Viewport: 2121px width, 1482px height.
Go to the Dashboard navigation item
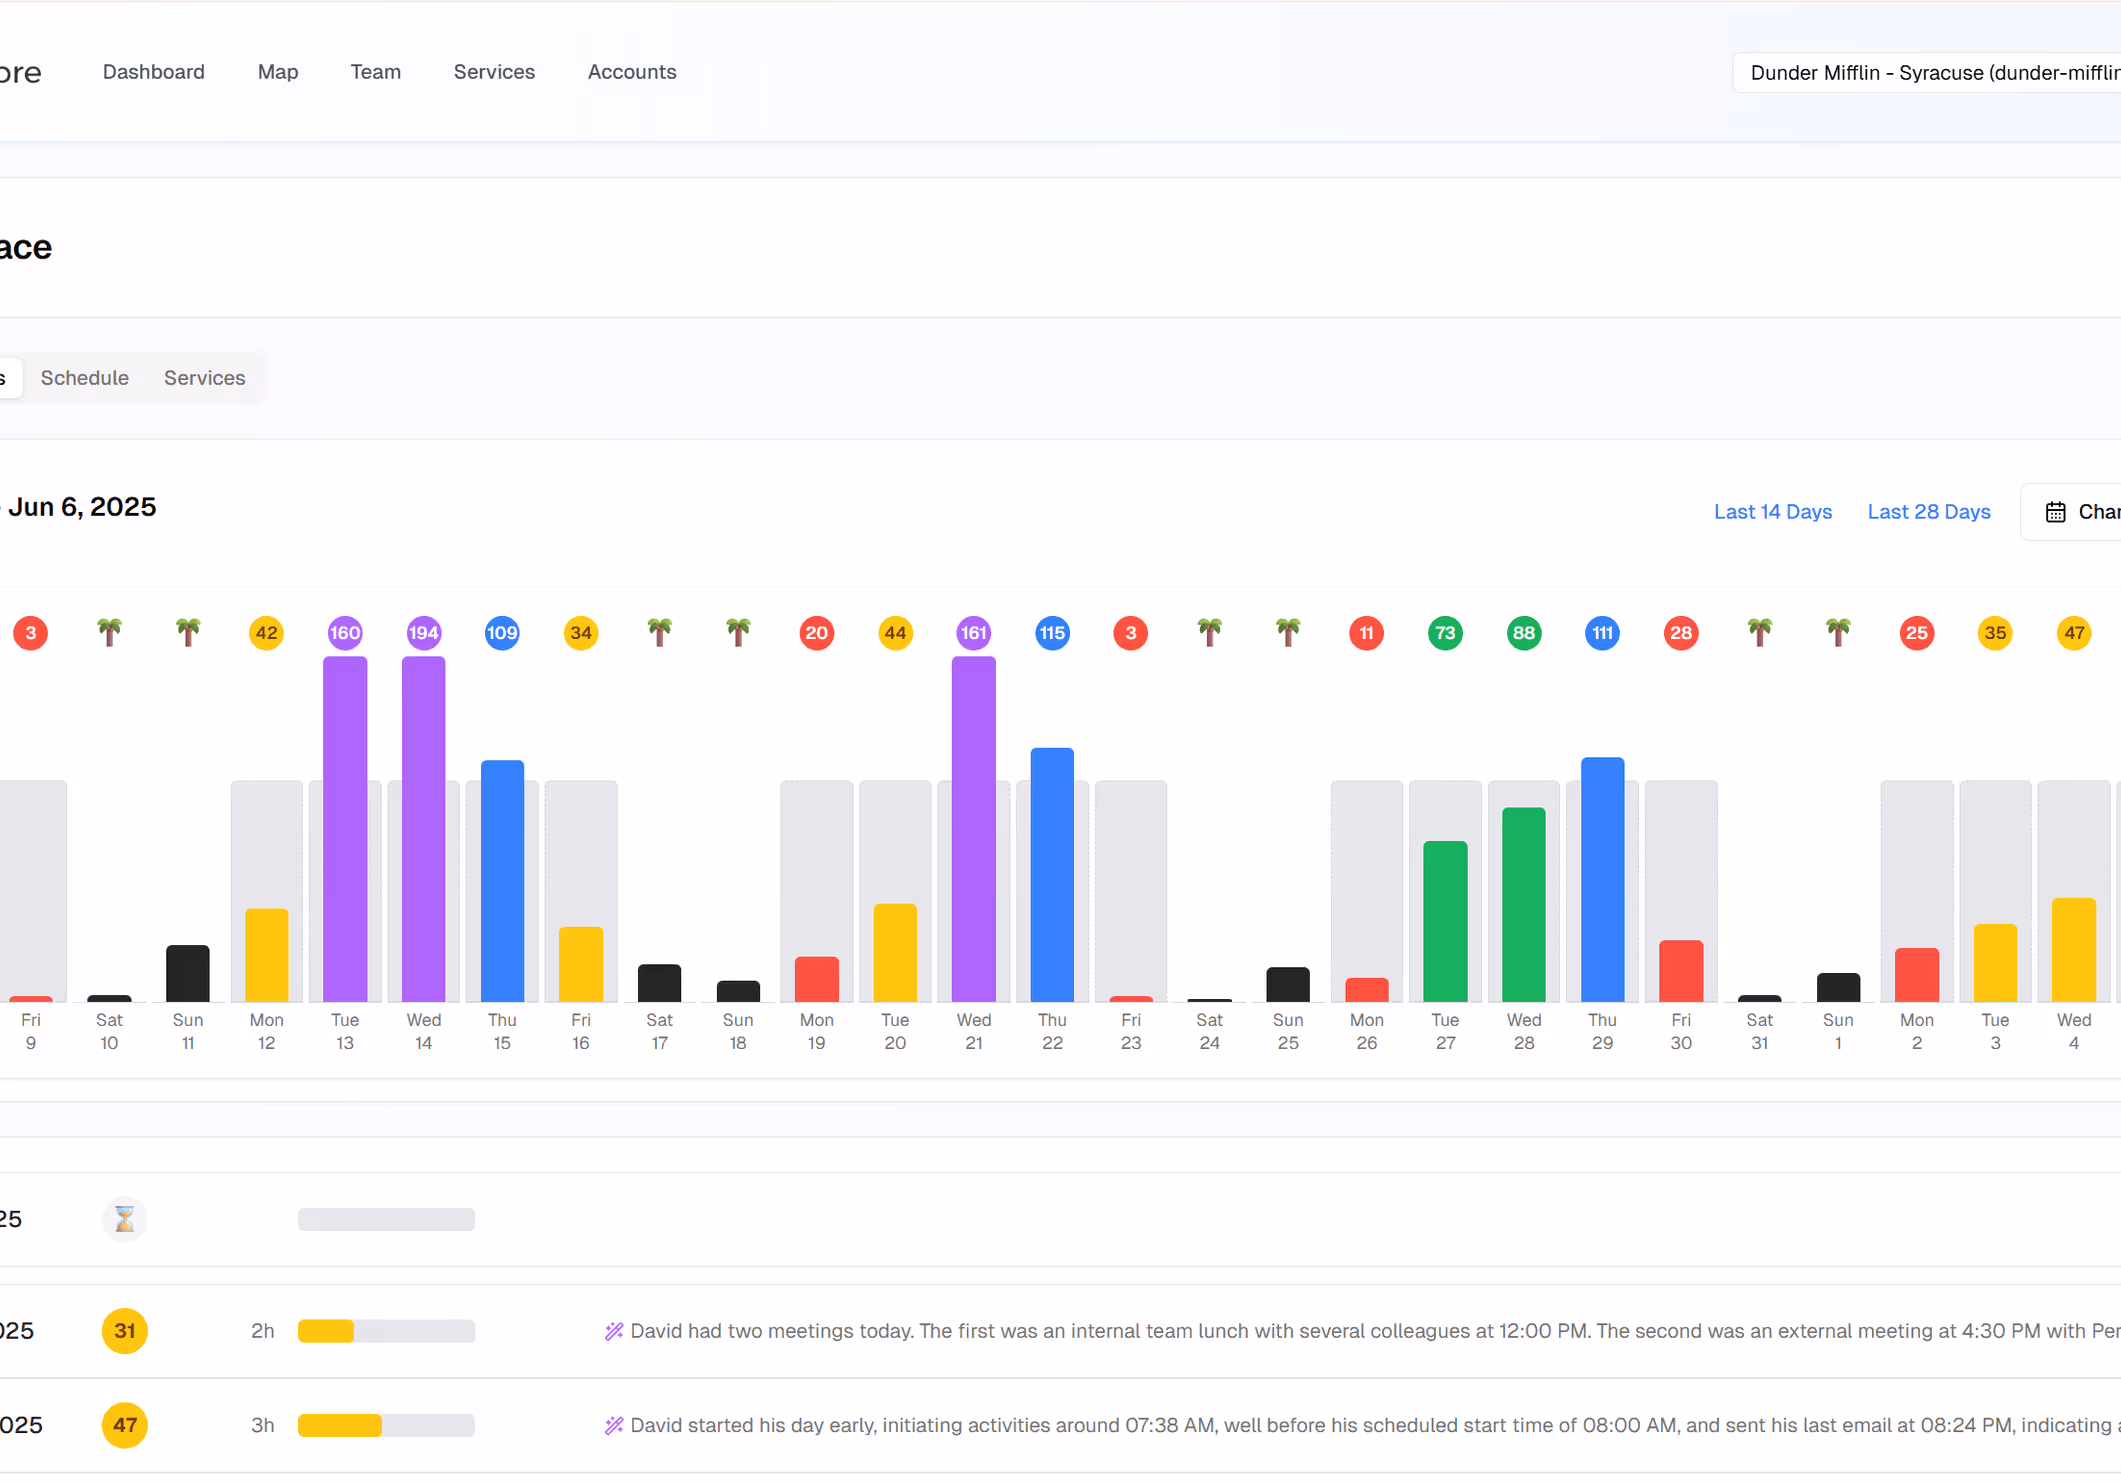point(153,72)
